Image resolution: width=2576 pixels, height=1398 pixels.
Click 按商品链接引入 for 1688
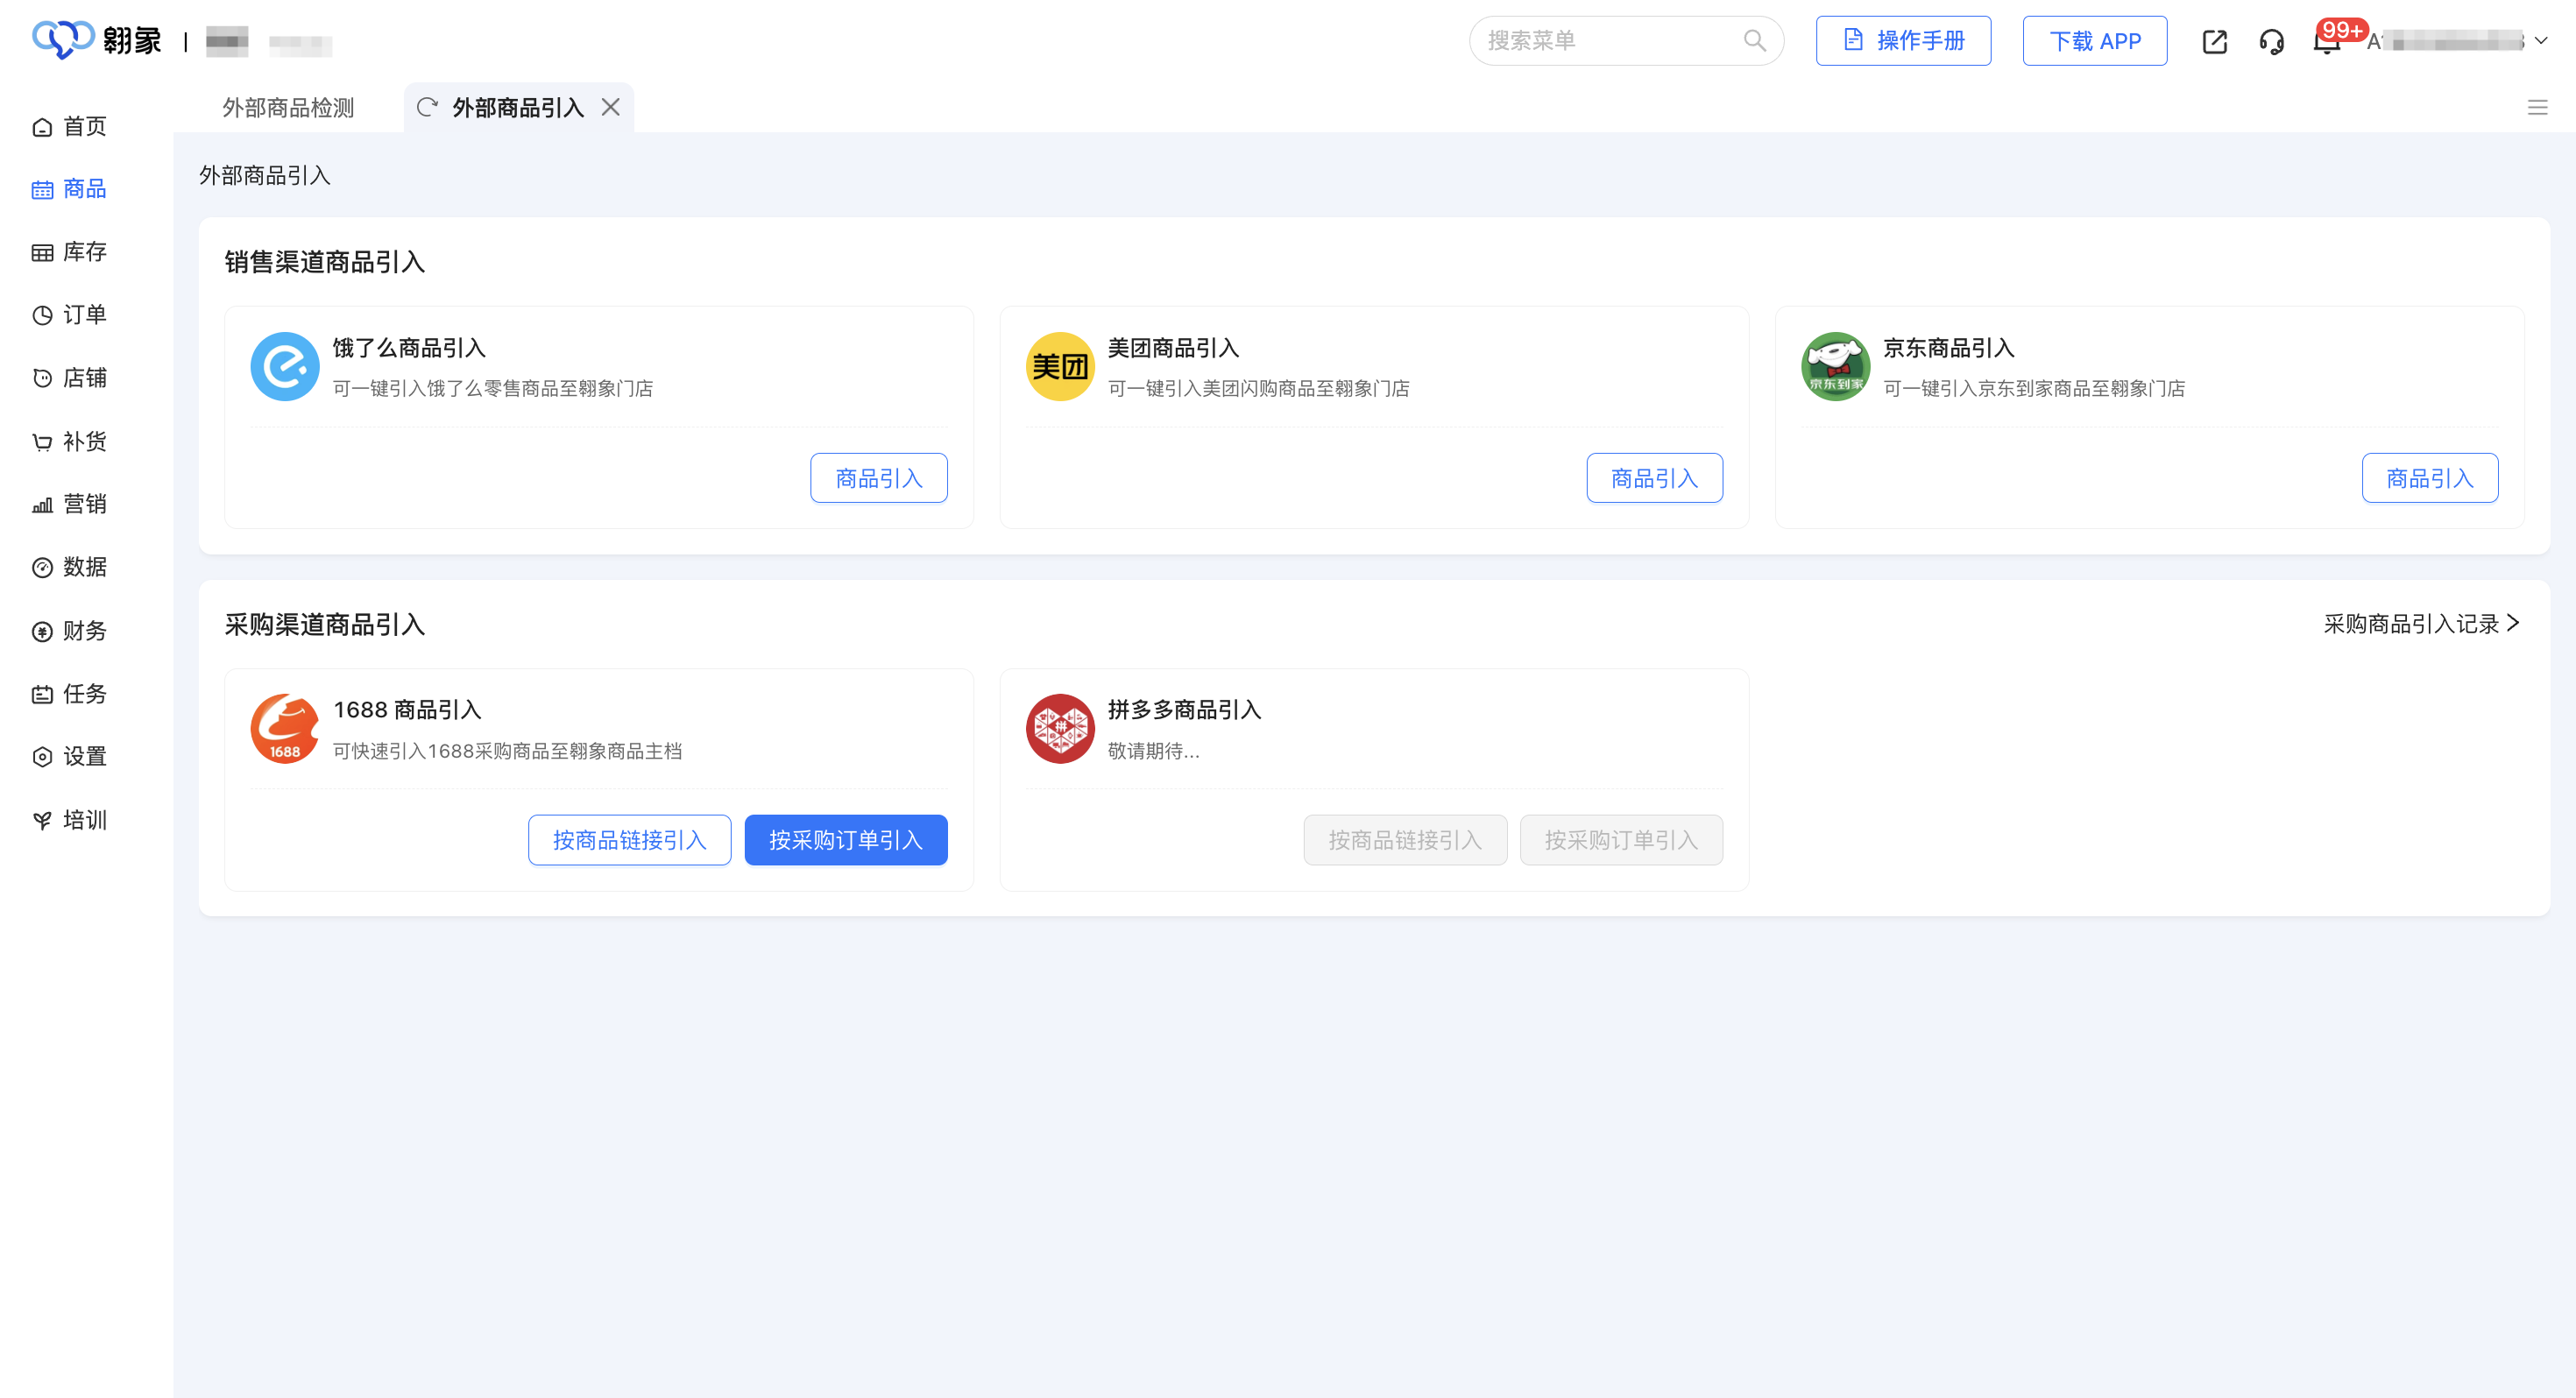629,840
